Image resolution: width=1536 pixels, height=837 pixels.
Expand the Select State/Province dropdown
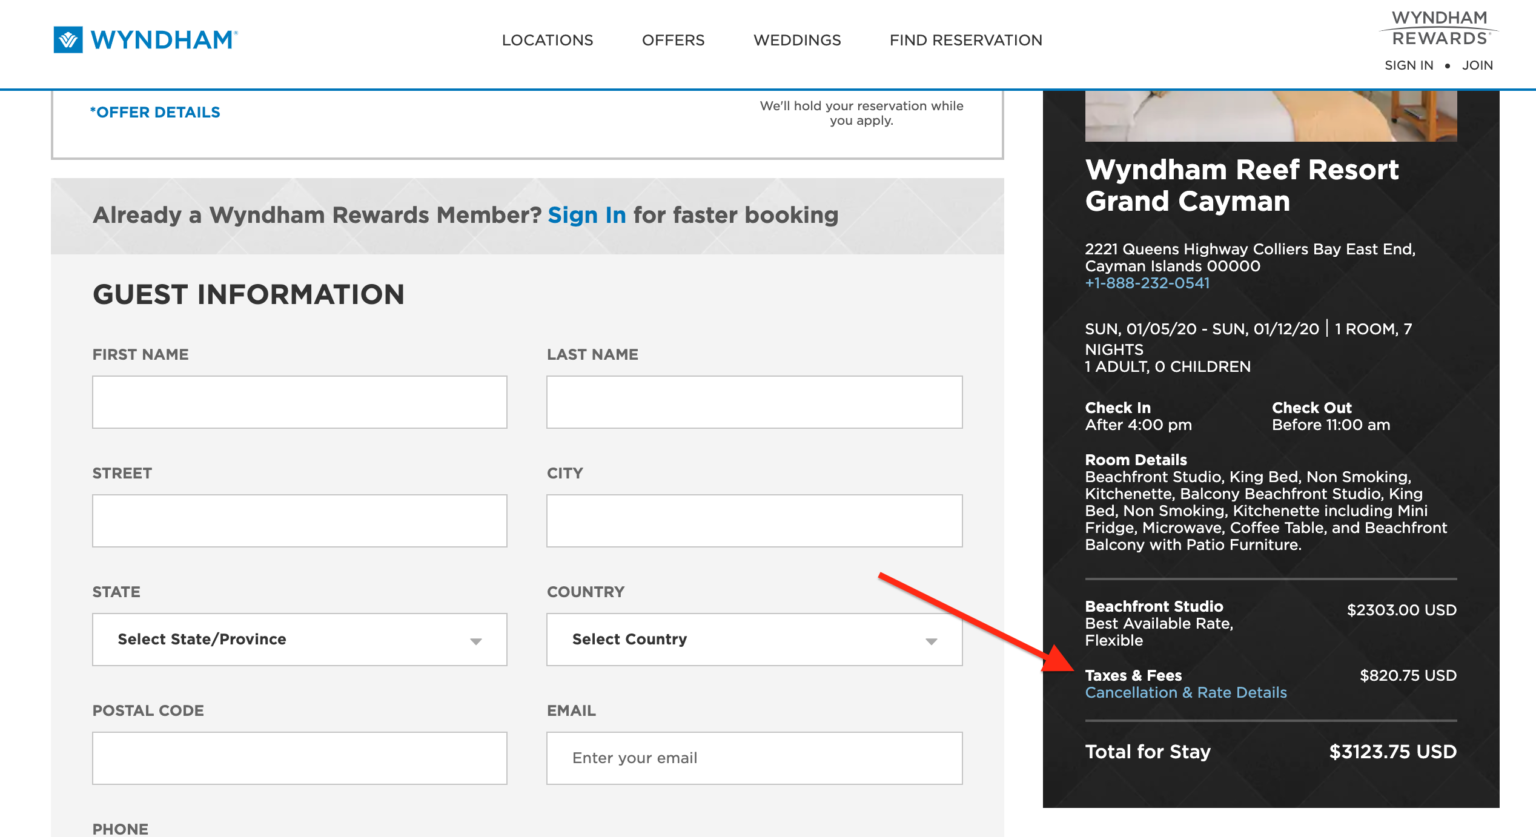click(x=299, y=639)
